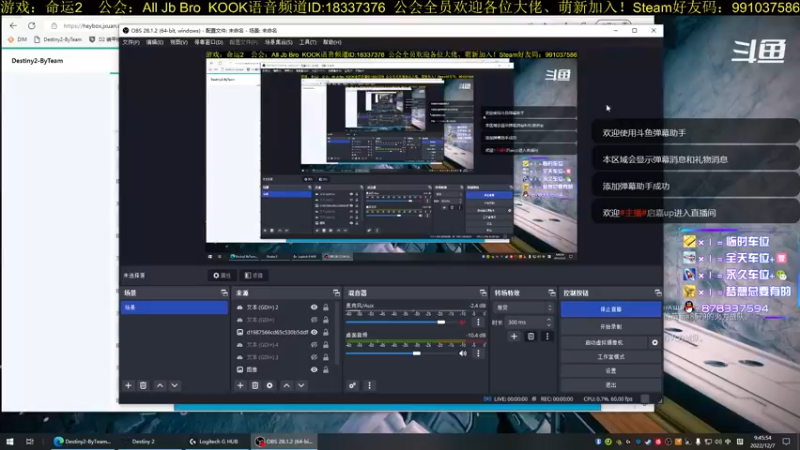The height and width of the screenshot is (450, 800).
Task: Add a new source with plus icon
Action: click(x=240, y=386)
